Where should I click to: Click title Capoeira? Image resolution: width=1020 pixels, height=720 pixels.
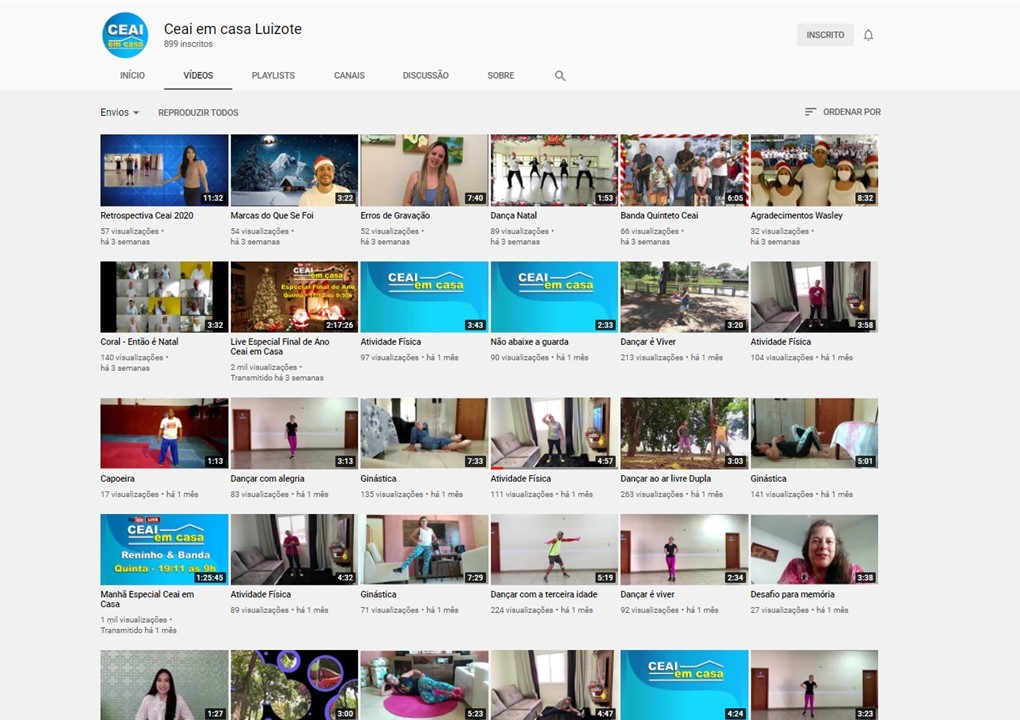[118, 478]
